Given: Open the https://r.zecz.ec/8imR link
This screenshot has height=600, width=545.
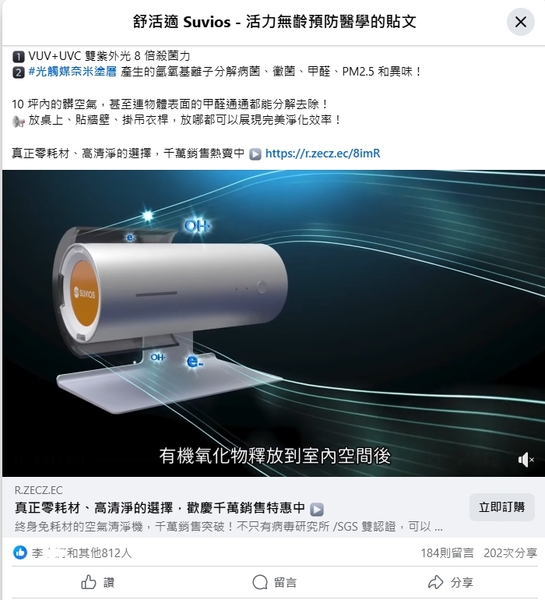Looking at the screenshot, I should click(323, 153).
